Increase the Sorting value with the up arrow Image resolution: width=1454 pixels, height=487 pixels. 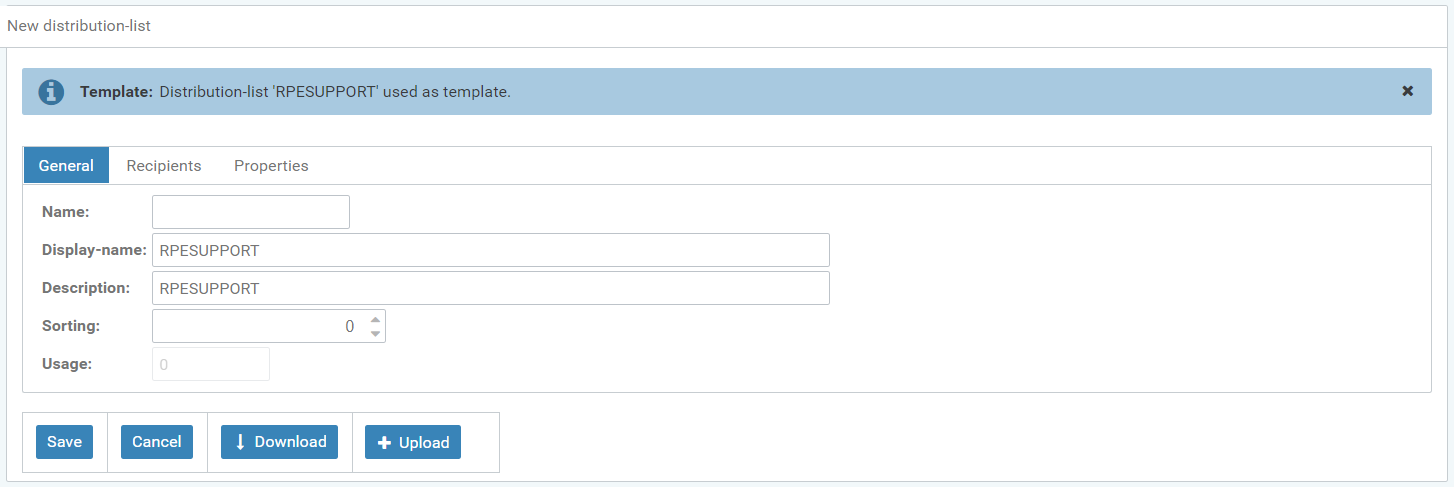375,319
